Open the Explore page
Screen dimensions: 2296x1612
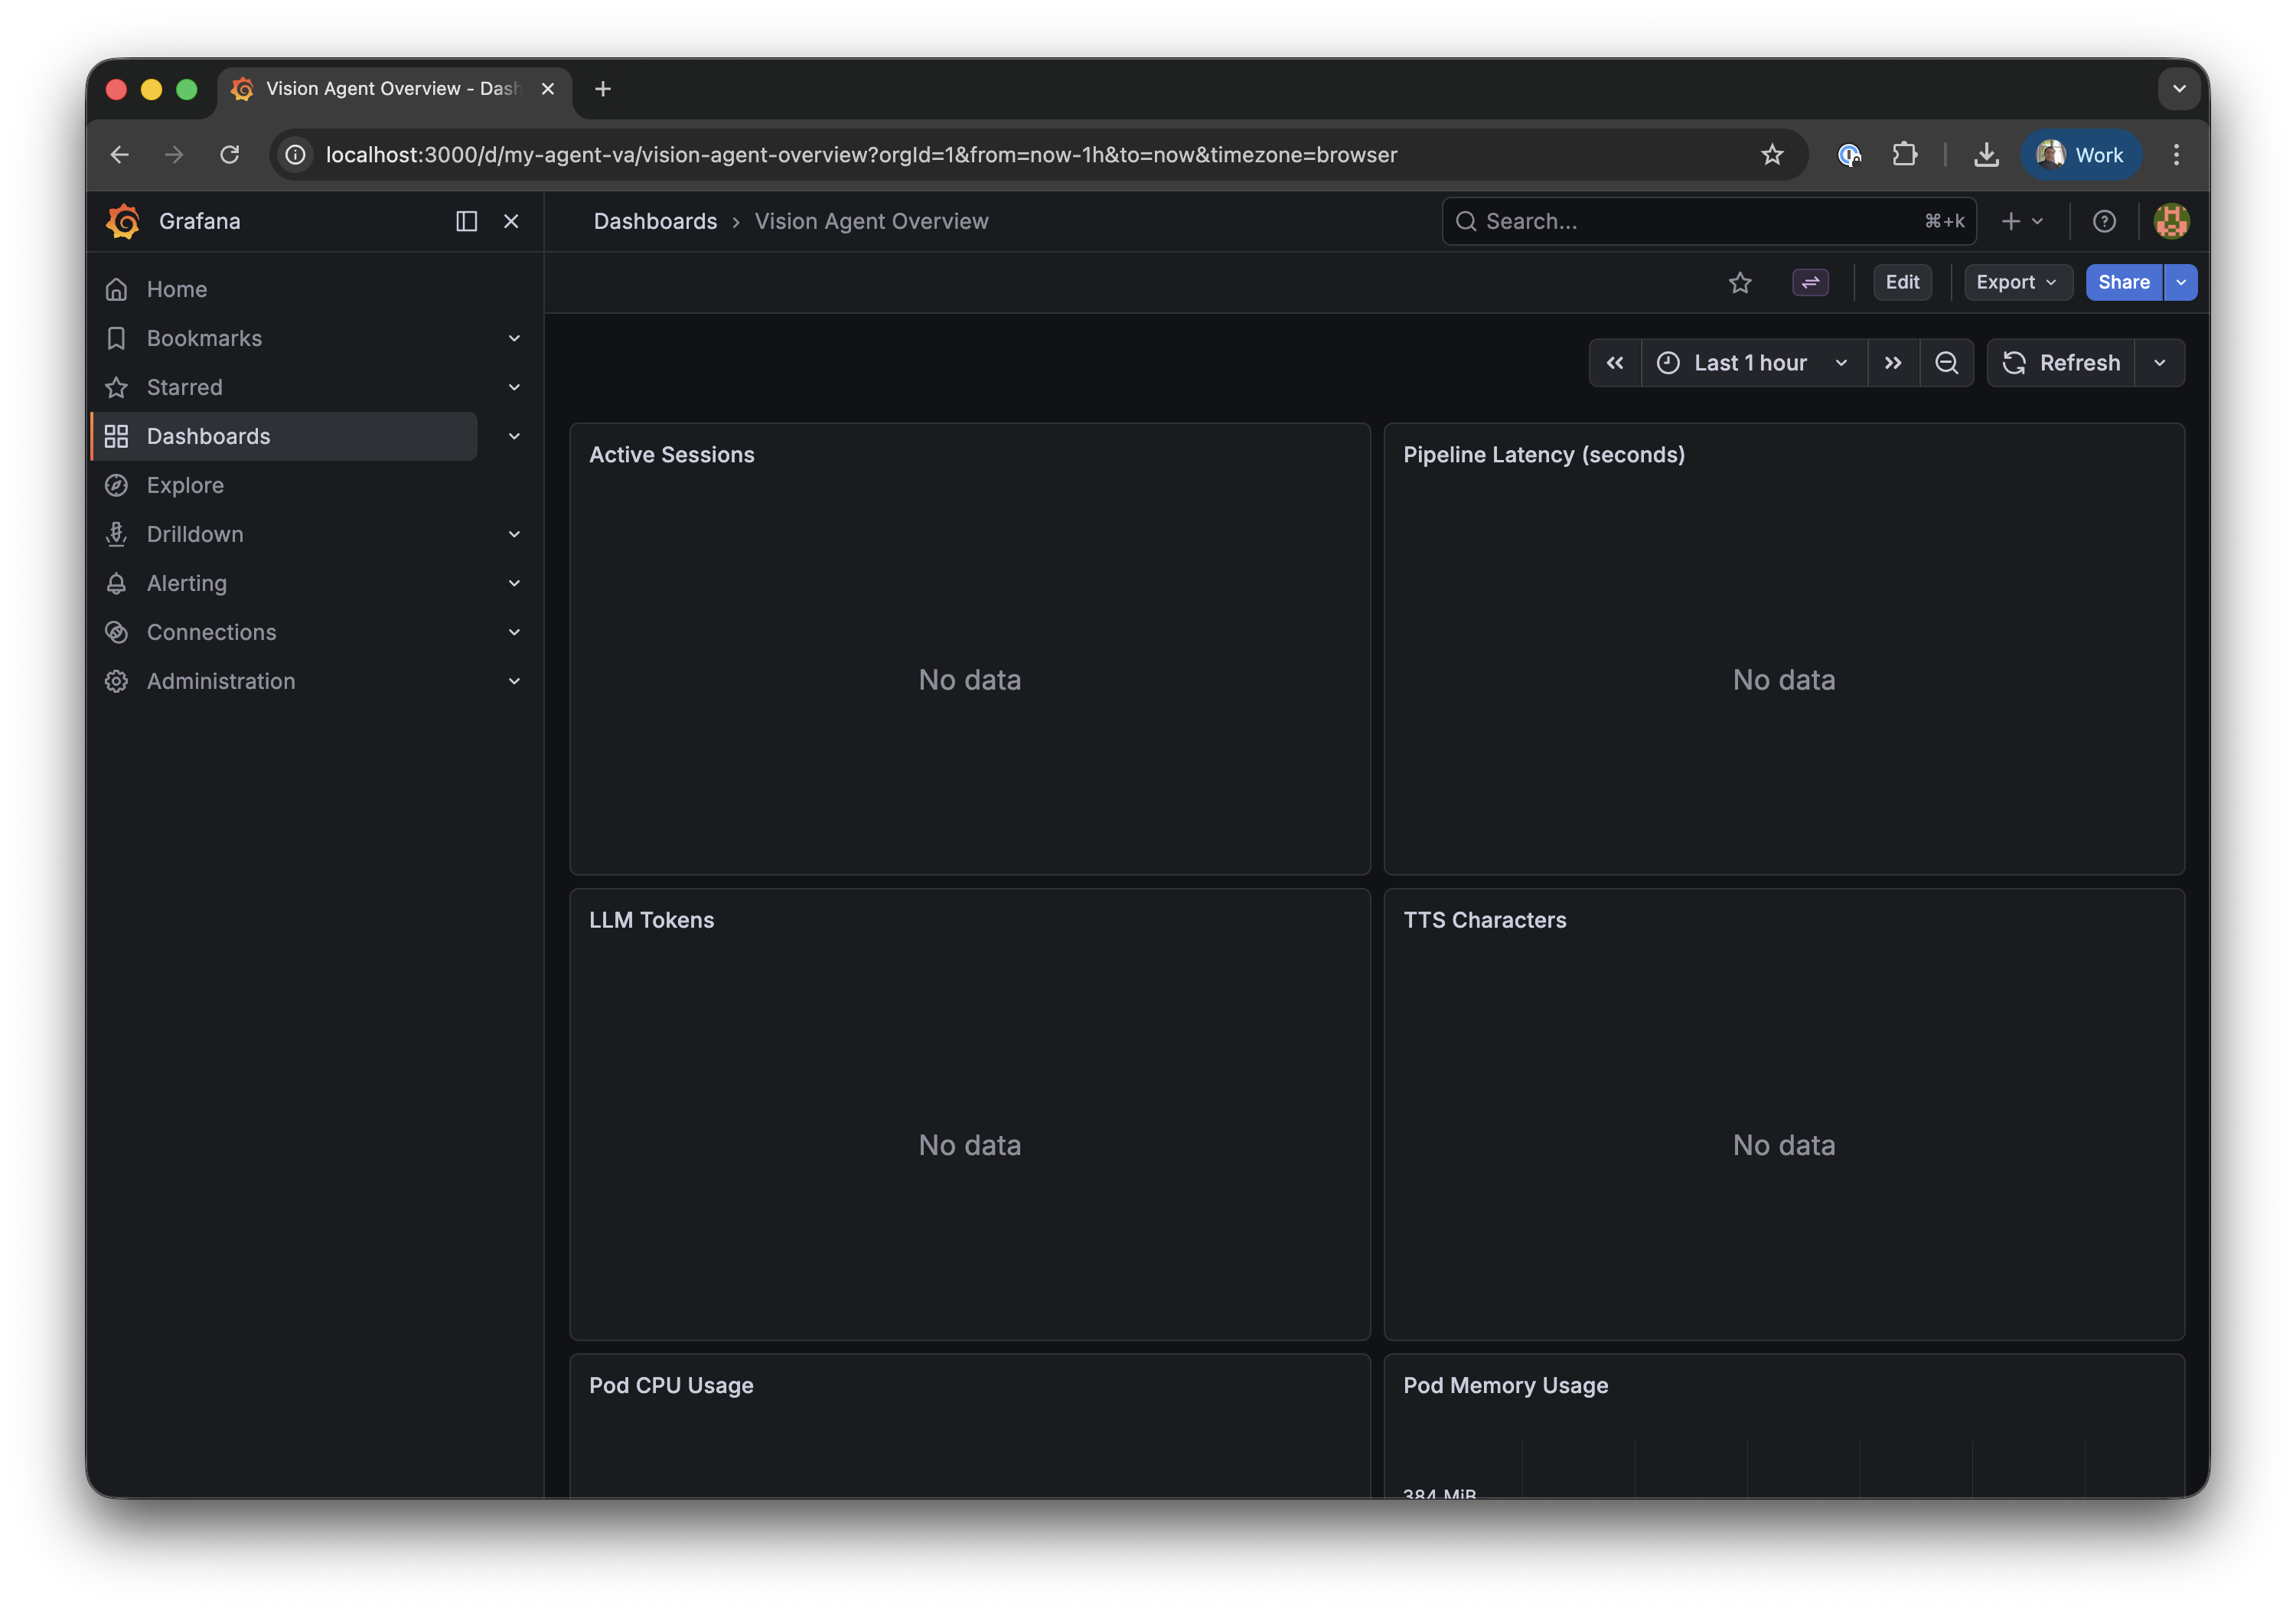tap(185, 485)
